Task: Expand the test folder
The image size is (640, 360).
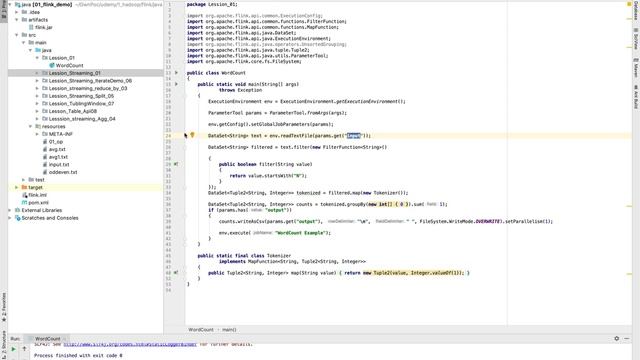Action: click(x=24, y=180)
